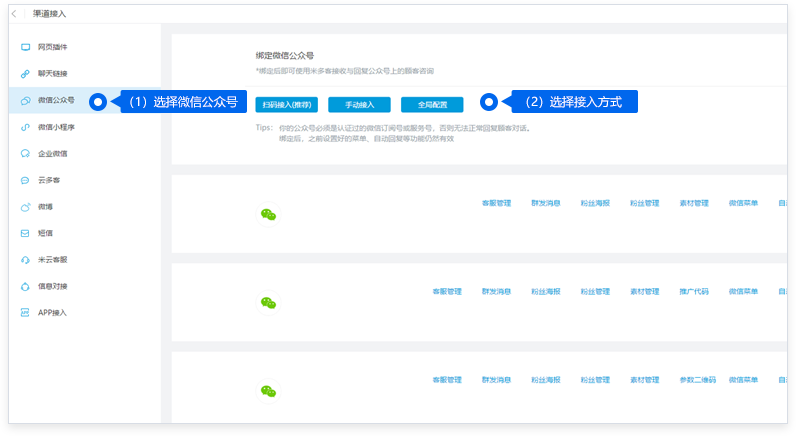Go to 信息对接 in the sidebar
The height and width of the screenshot is (436, 796).
click(53, 286)
